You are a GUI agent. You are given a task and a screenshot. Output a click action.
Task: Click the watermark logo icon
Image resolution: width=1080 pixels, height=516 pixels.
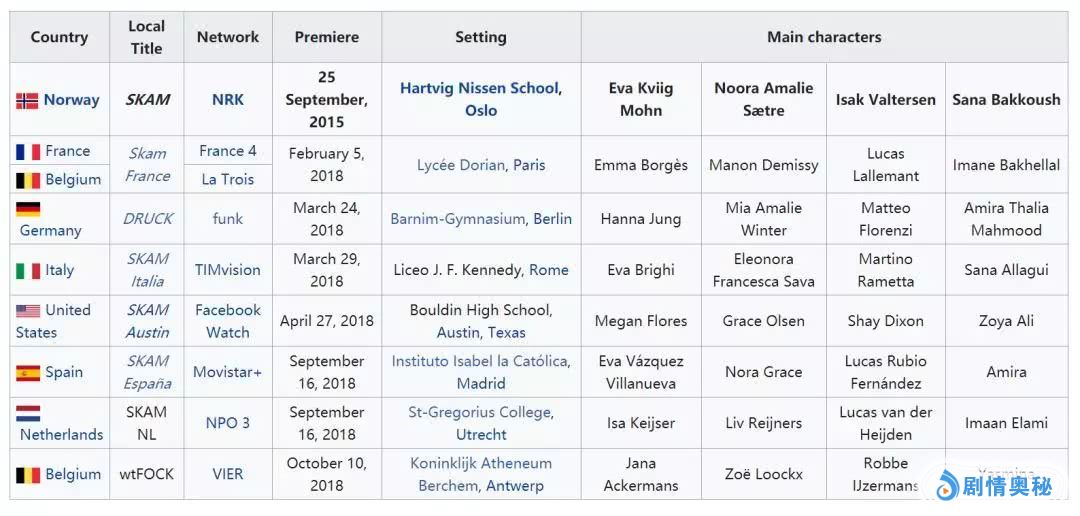(946, 487)
